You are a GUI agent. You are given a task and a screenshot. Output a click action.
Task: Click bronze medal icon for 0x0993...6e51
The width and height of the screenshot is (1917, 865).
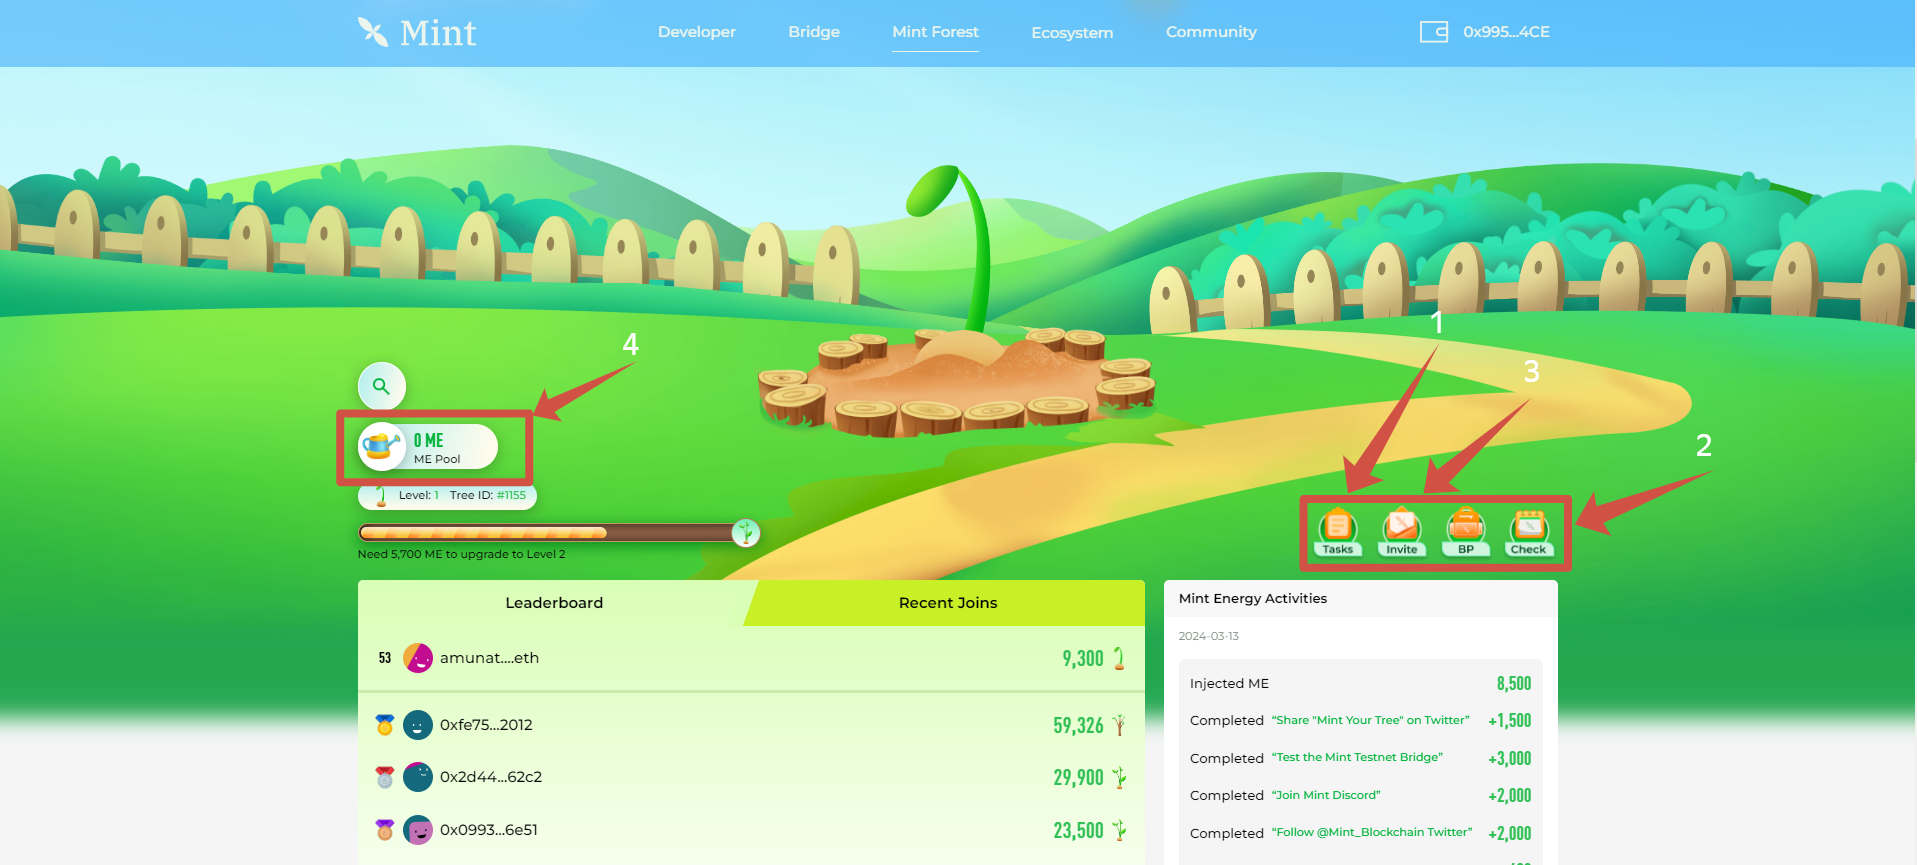click(x=385, y=830)
